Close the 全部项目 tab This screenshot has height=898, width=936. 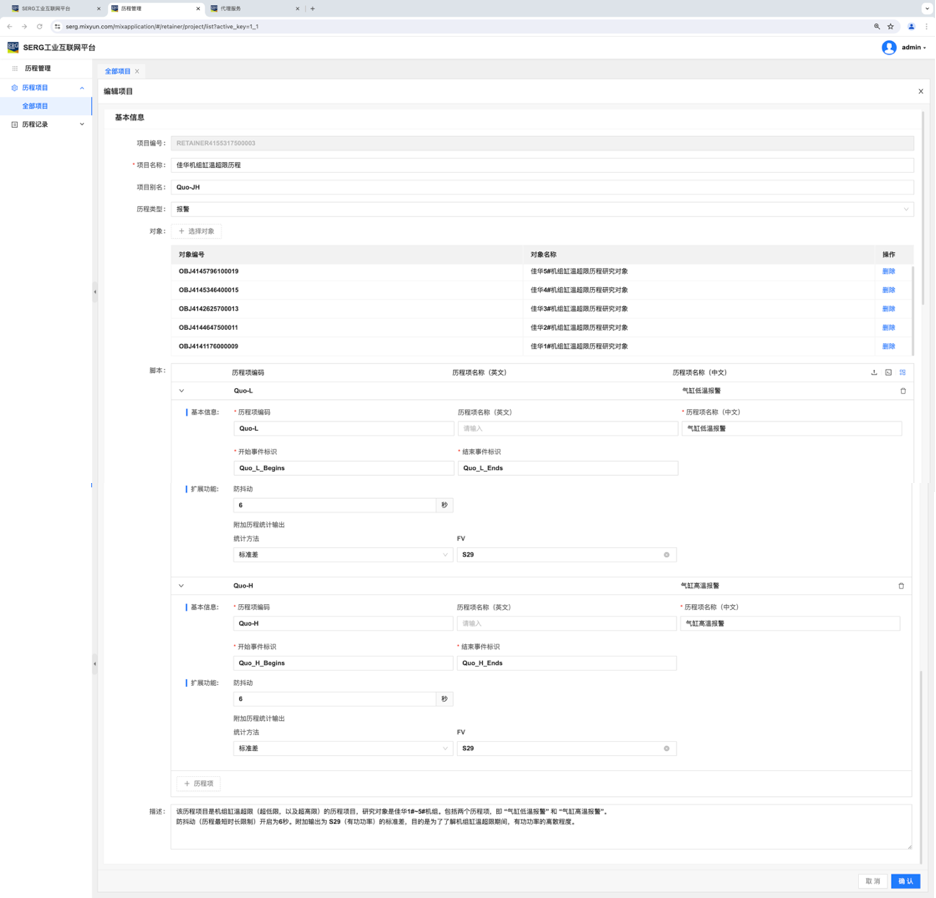coord(137,71)
